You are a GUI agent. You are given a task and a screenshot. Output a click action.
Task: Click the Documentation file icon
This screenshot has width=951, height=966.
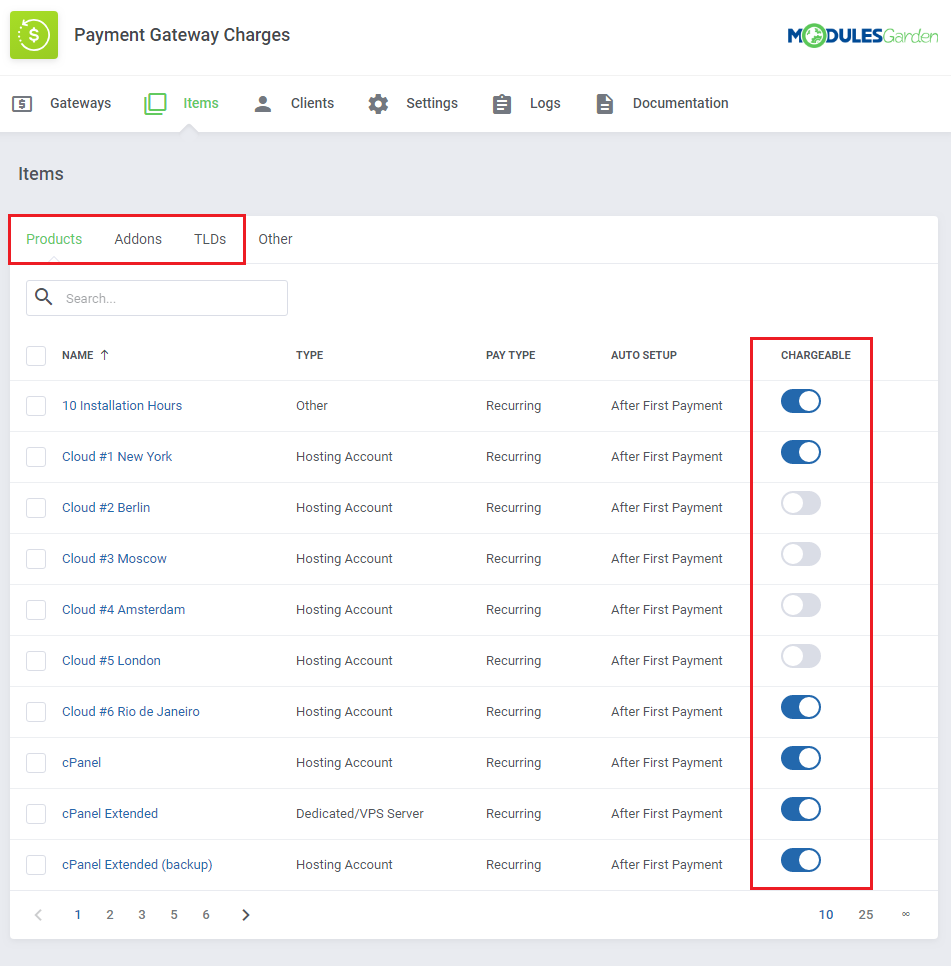(605, 104)
